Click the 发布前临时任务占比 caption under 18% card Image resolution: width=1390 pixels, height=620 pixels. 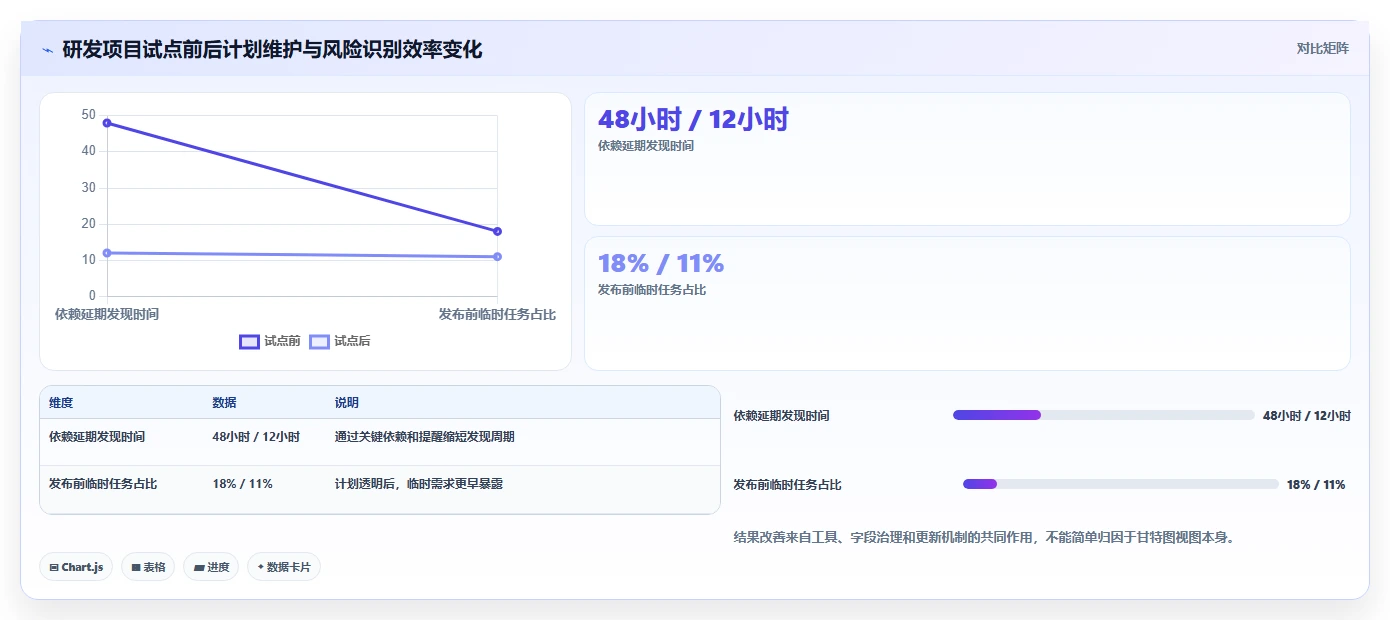click(x=652, y=290)
